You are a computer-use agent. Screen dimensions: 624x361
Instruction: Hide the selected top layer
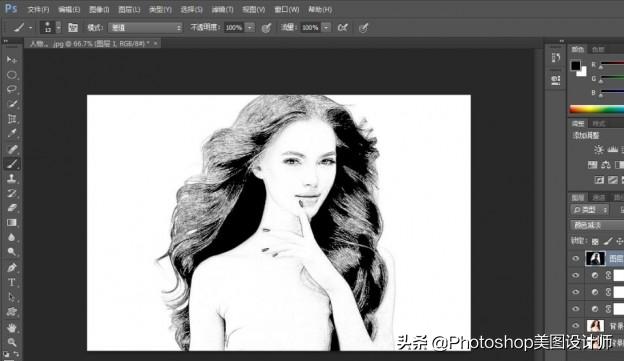[575, 259]
